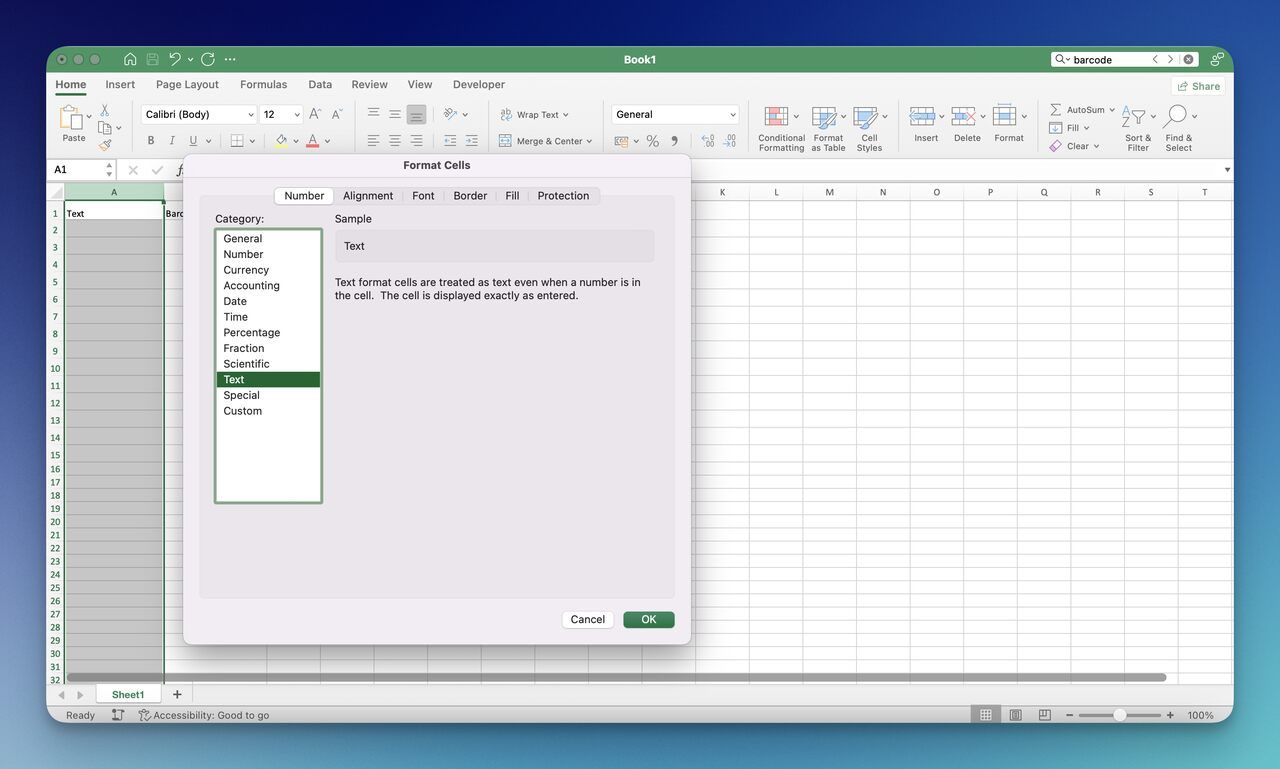Click the Undo arrow icon

tap(175, 59)
